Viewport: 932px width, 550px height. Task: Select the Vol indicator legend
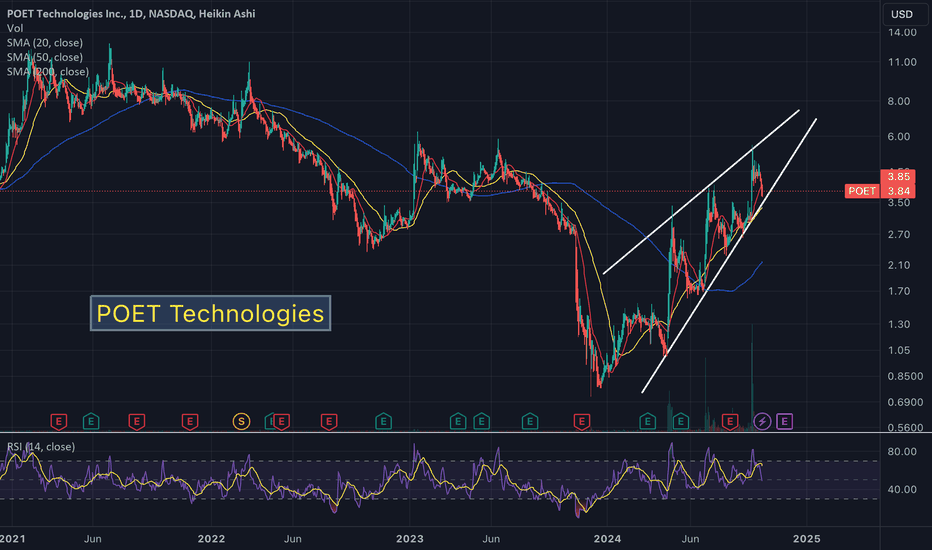tap(15, 28)
